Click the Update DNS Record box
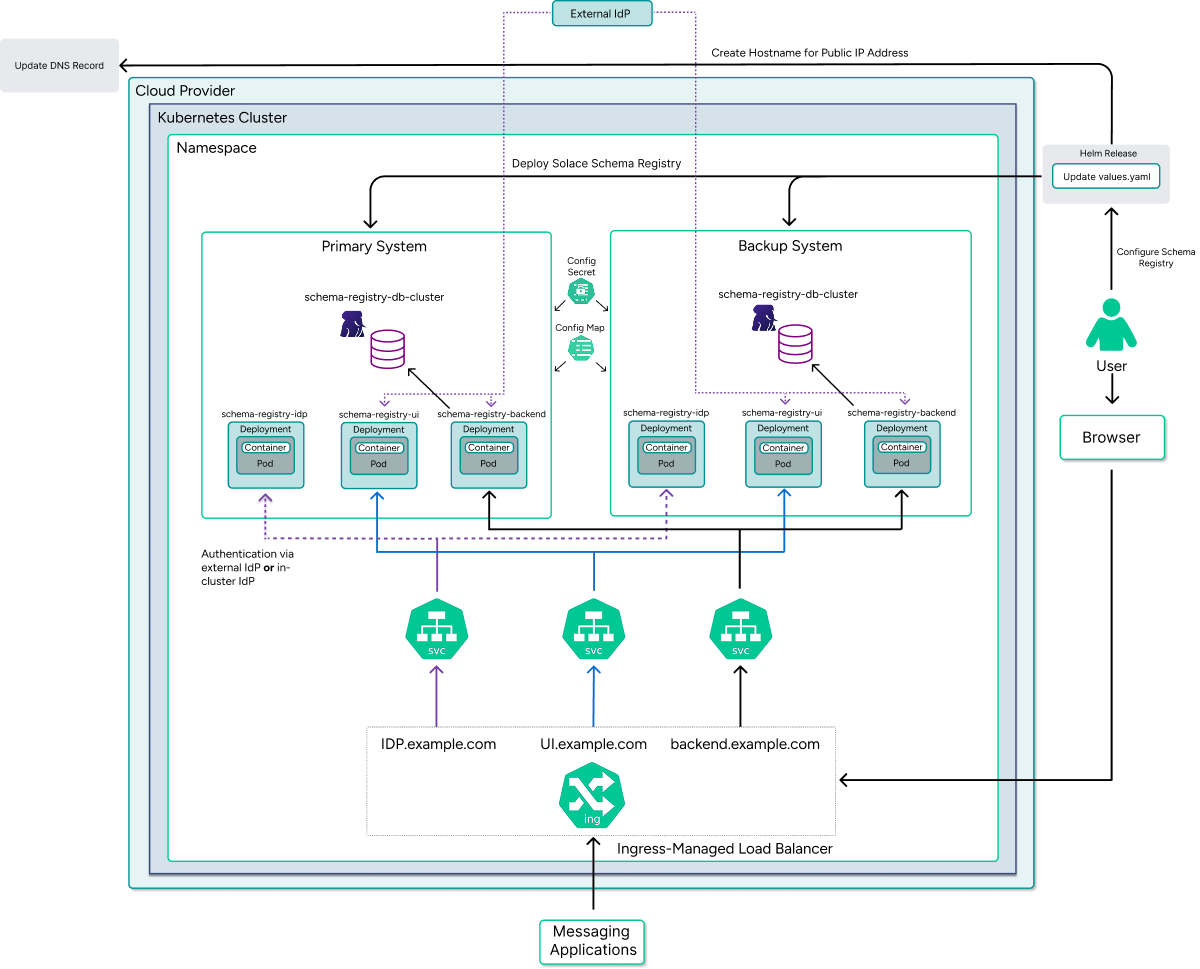 [x=59, y=66]
